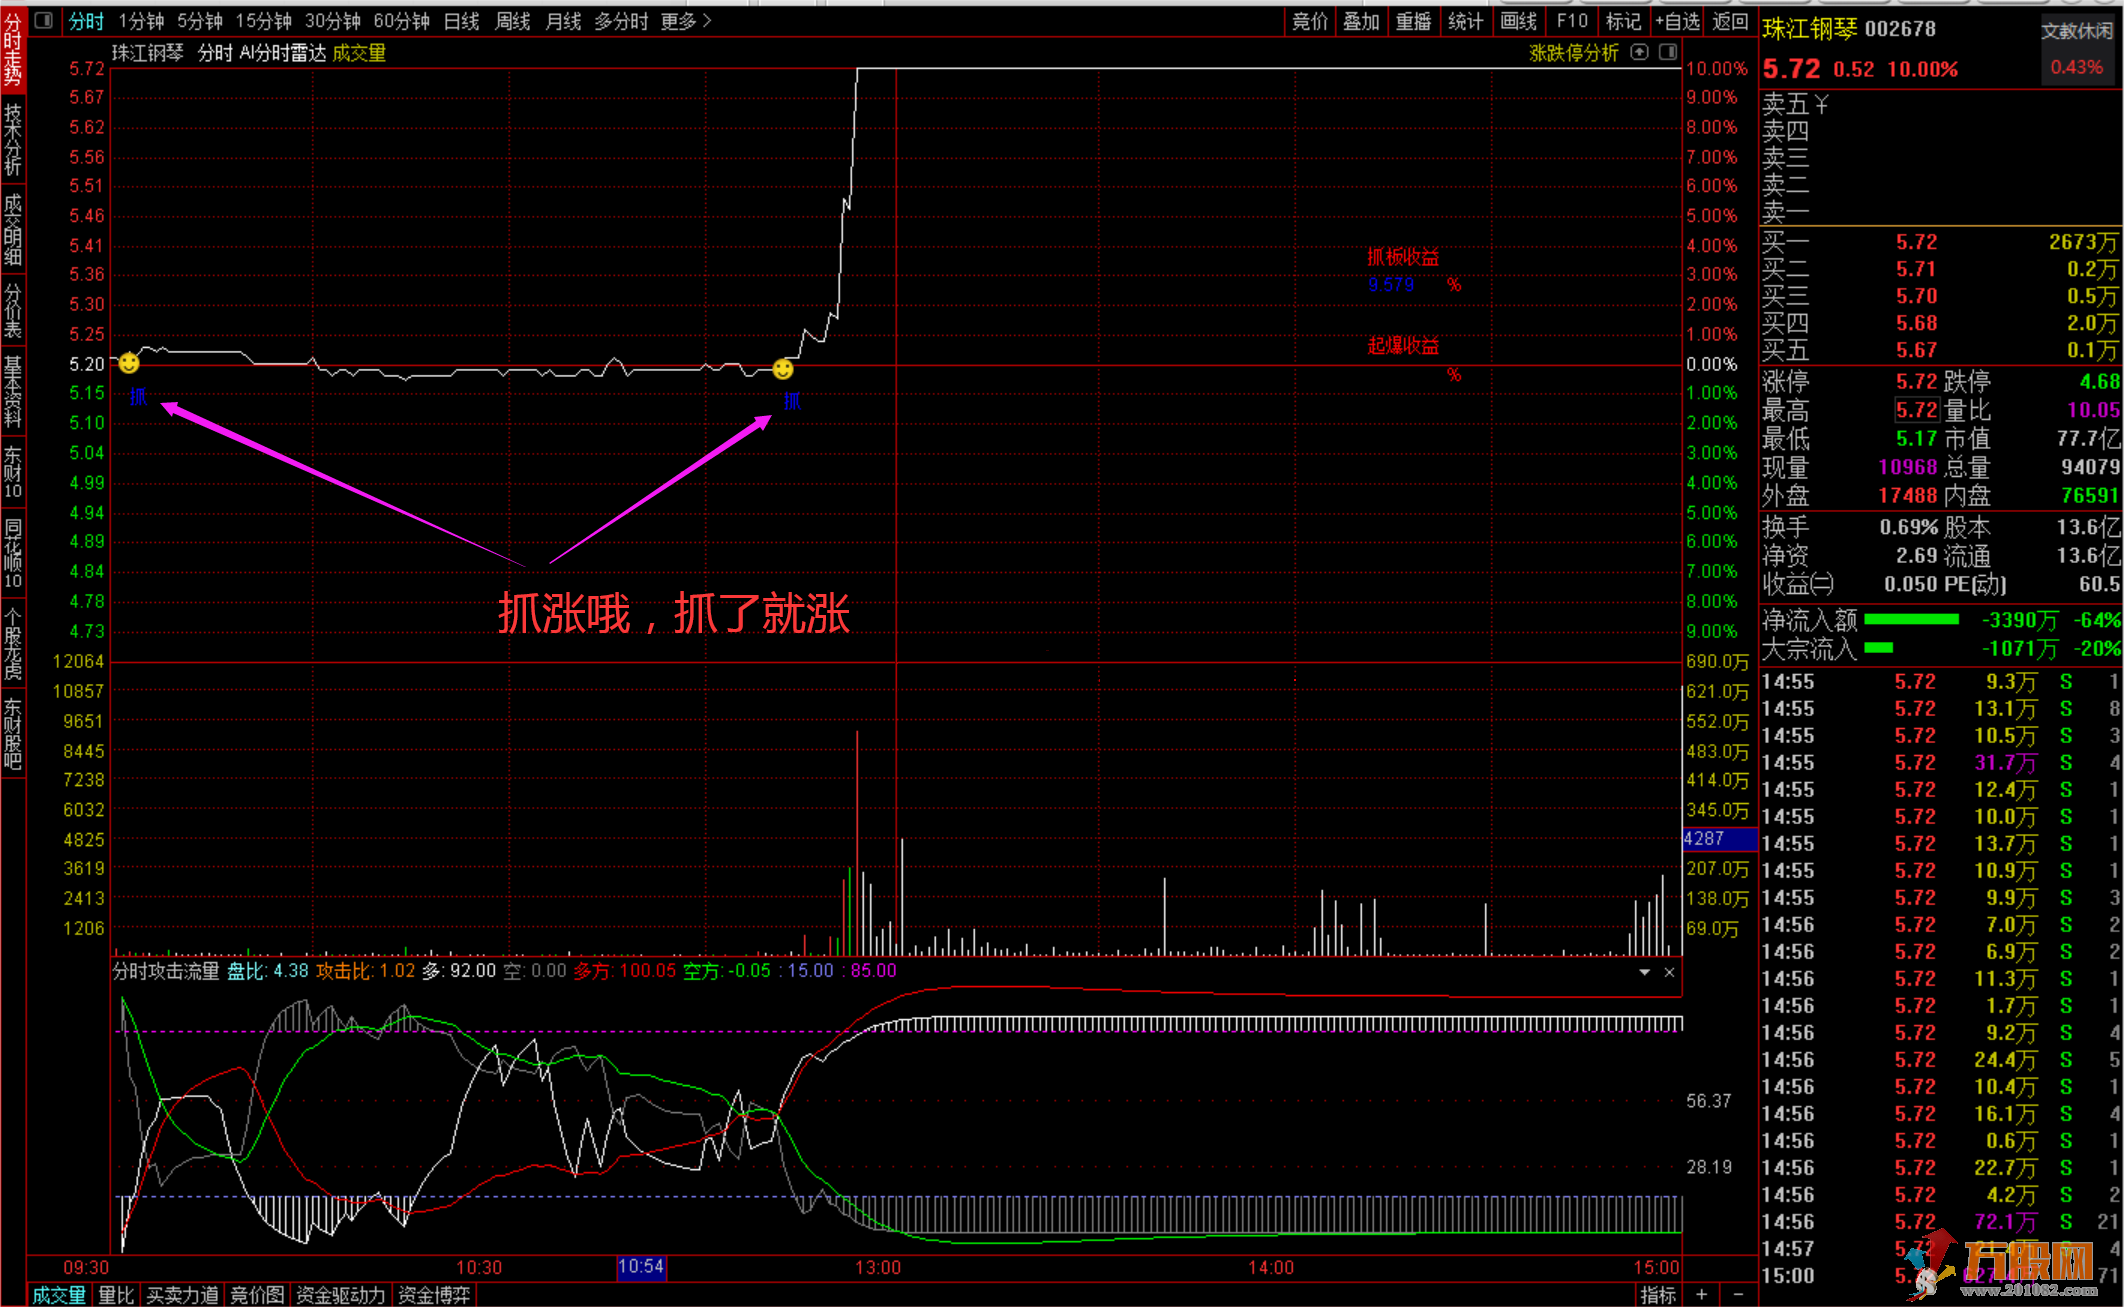
Task: Click the 10:54 time cursor marker
Action: coord(641,1267)
